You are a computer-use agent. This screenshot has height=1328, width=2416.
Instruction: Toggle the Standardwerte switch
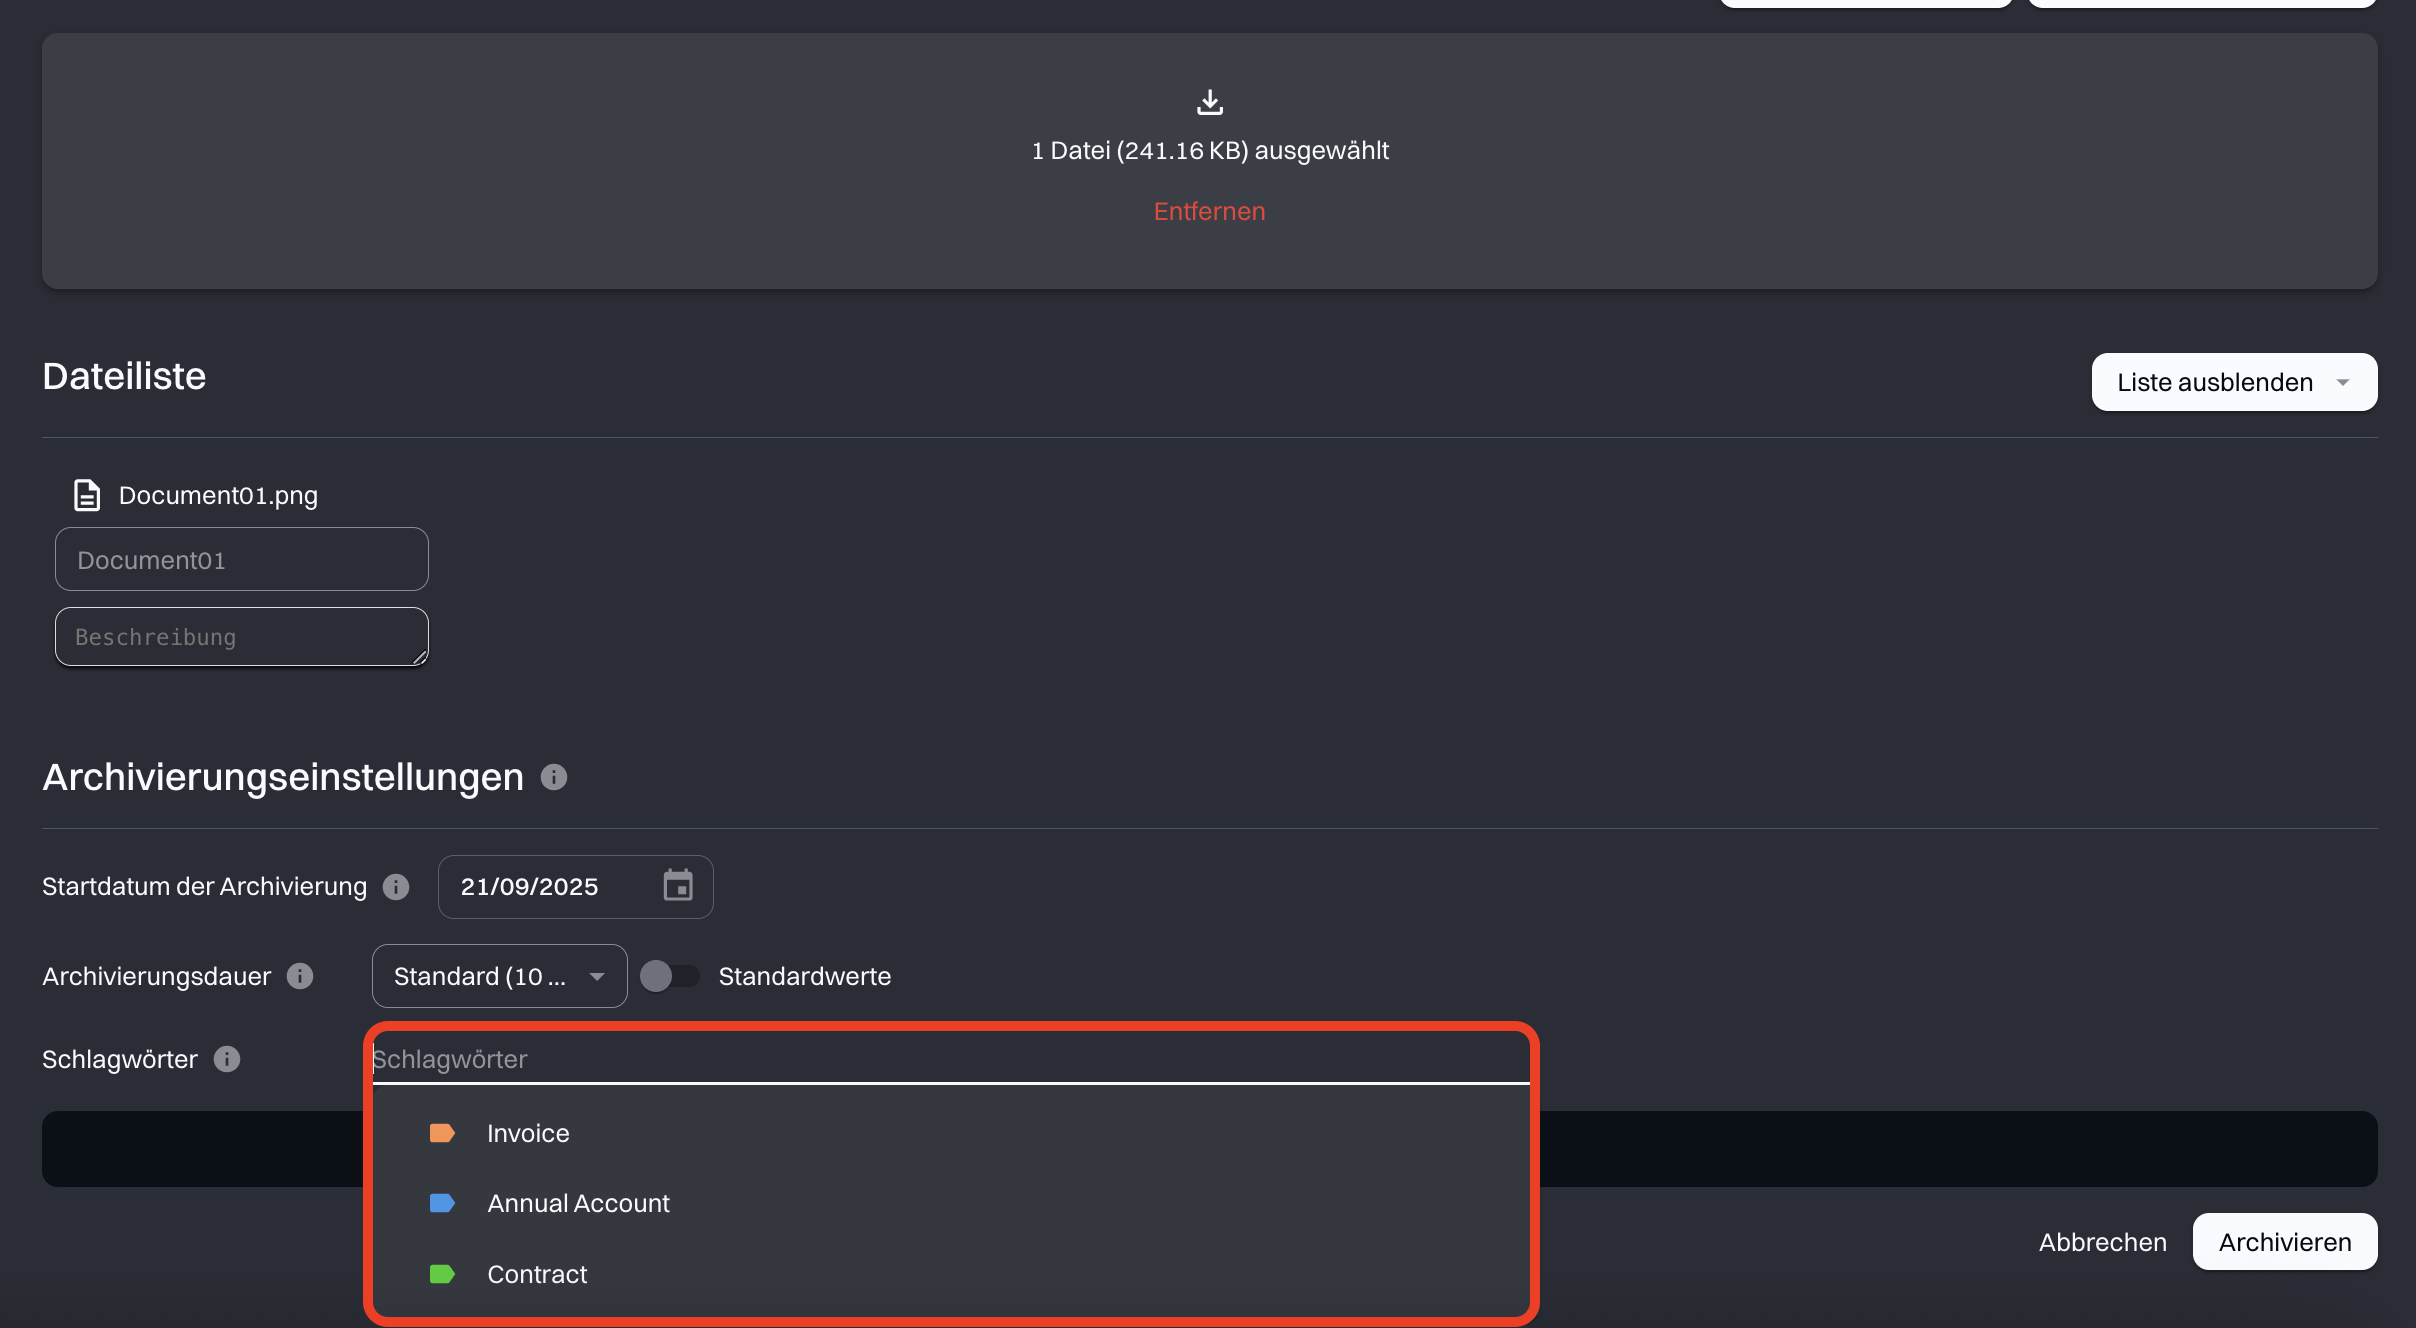click(x=669, y=976)
